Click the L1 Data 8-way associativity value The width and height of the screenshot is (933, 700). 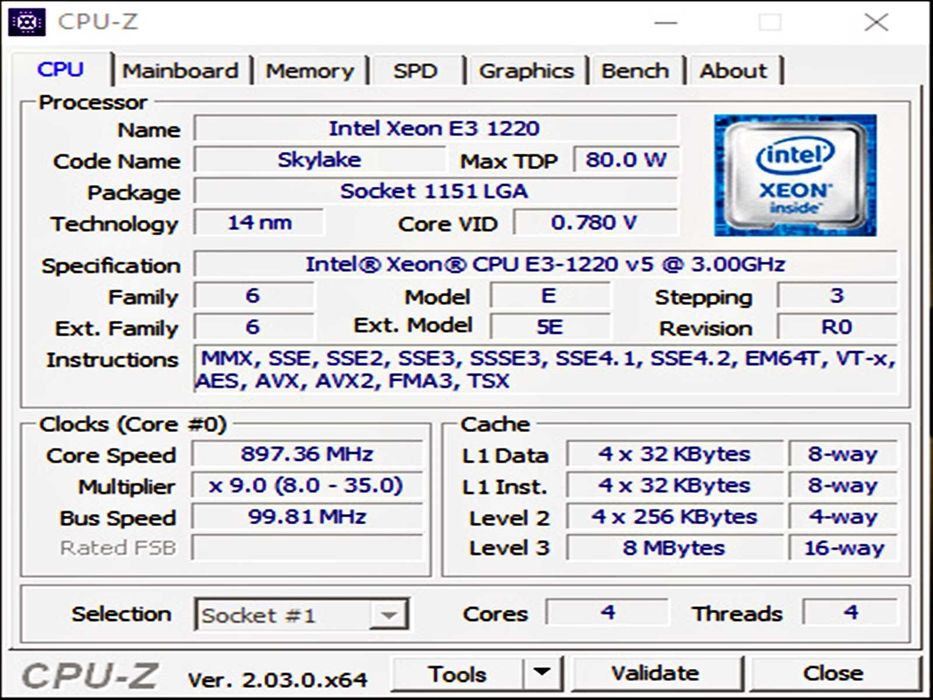[843, 454]
